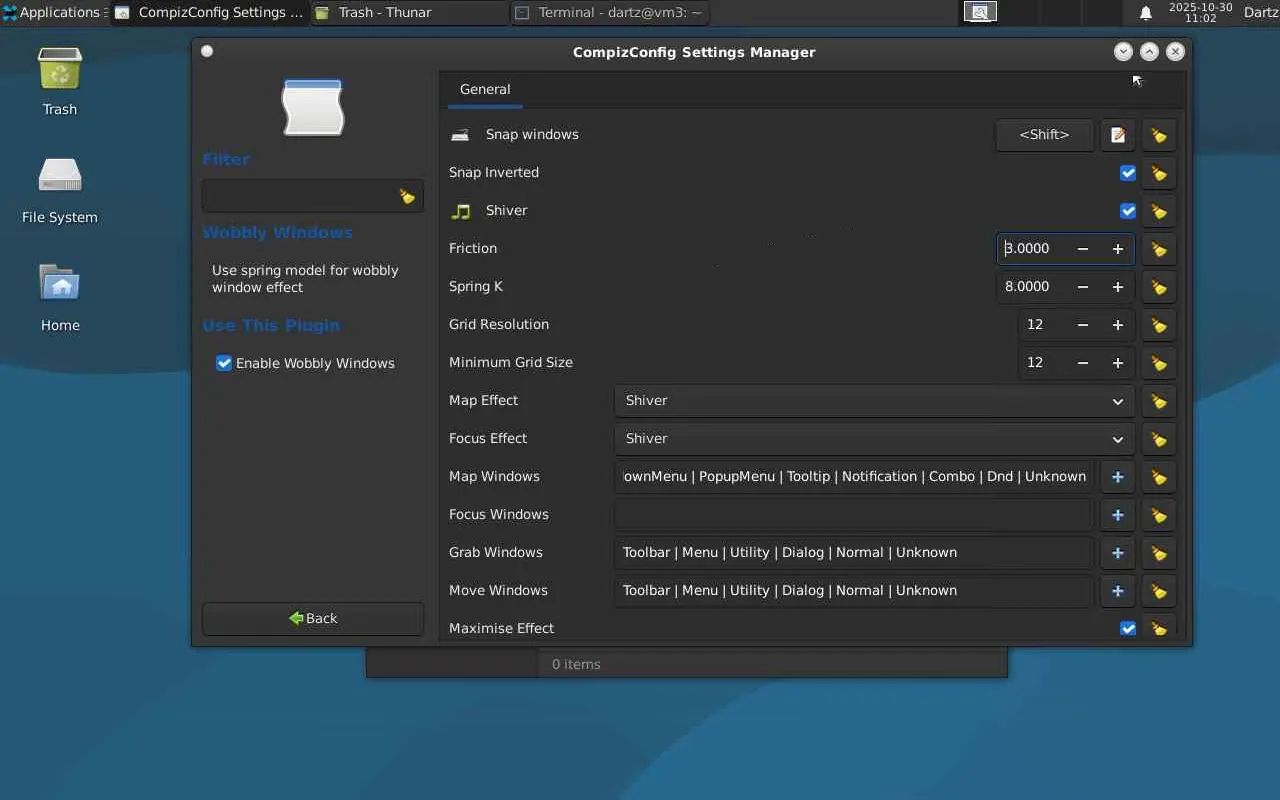Click the Back button
The image size is (1280, 800).
[x=313, y=618]
